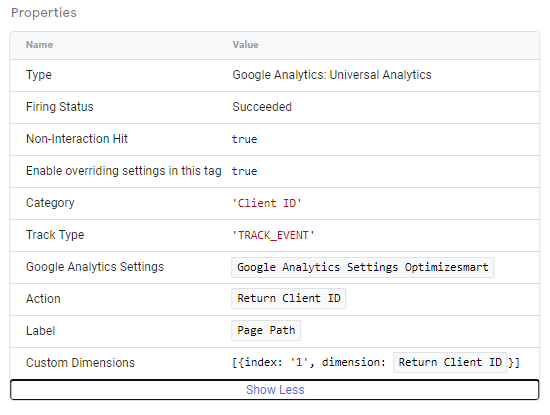The image size is (550, 415).
Task: Select the Succeeded status value
Action: (x=262, y=107)
